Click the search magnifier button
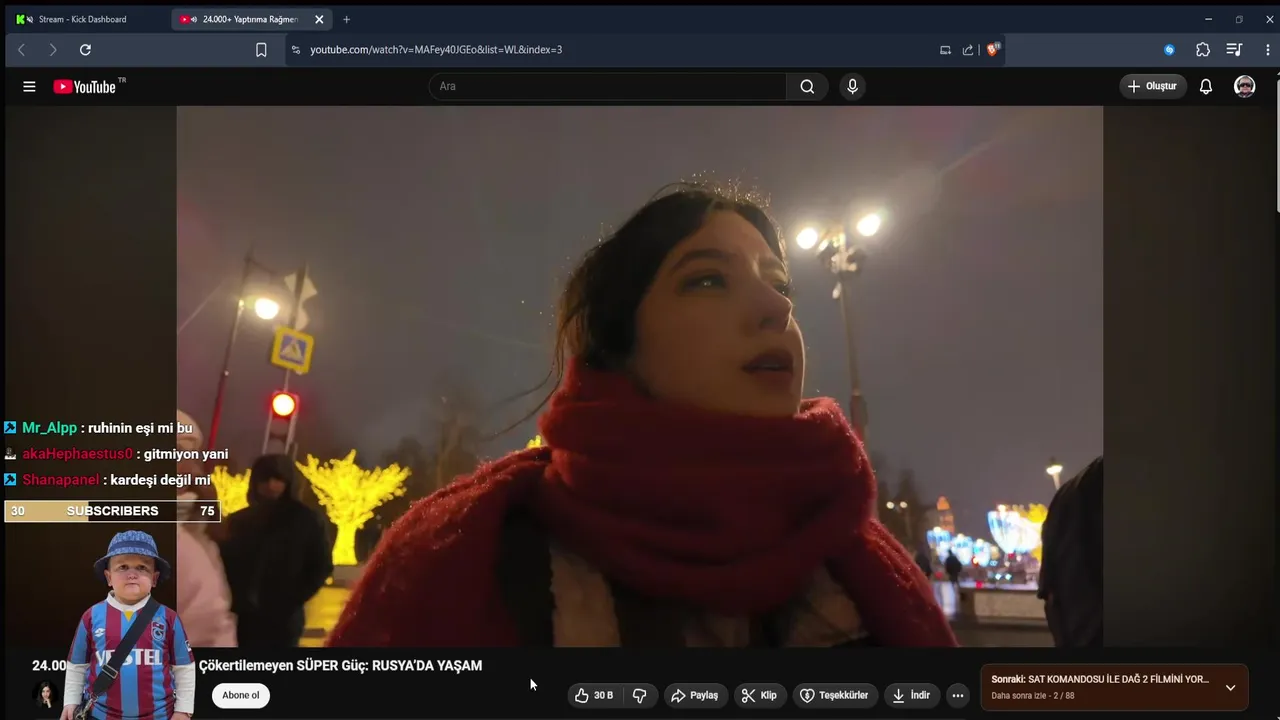This screenshot has height=720, width=1280. [x=807, y=87]
